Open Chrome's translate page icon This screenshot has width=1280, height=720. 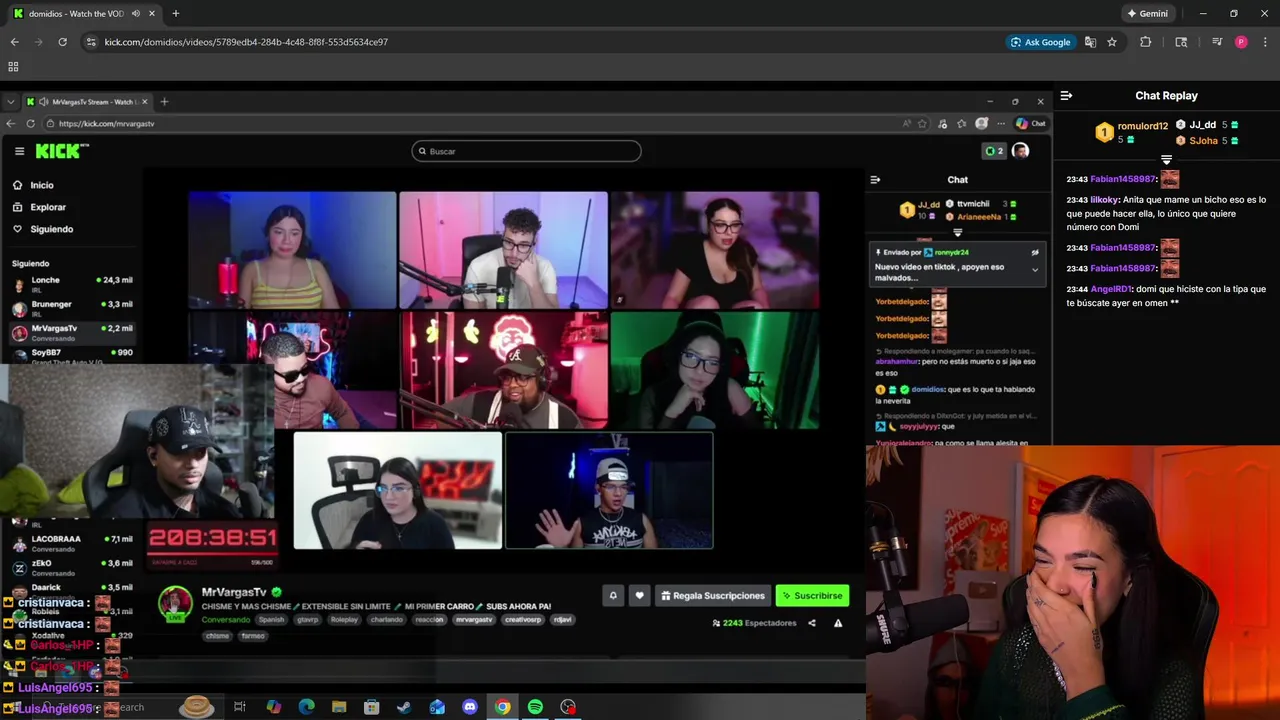tap(1090, 42)
